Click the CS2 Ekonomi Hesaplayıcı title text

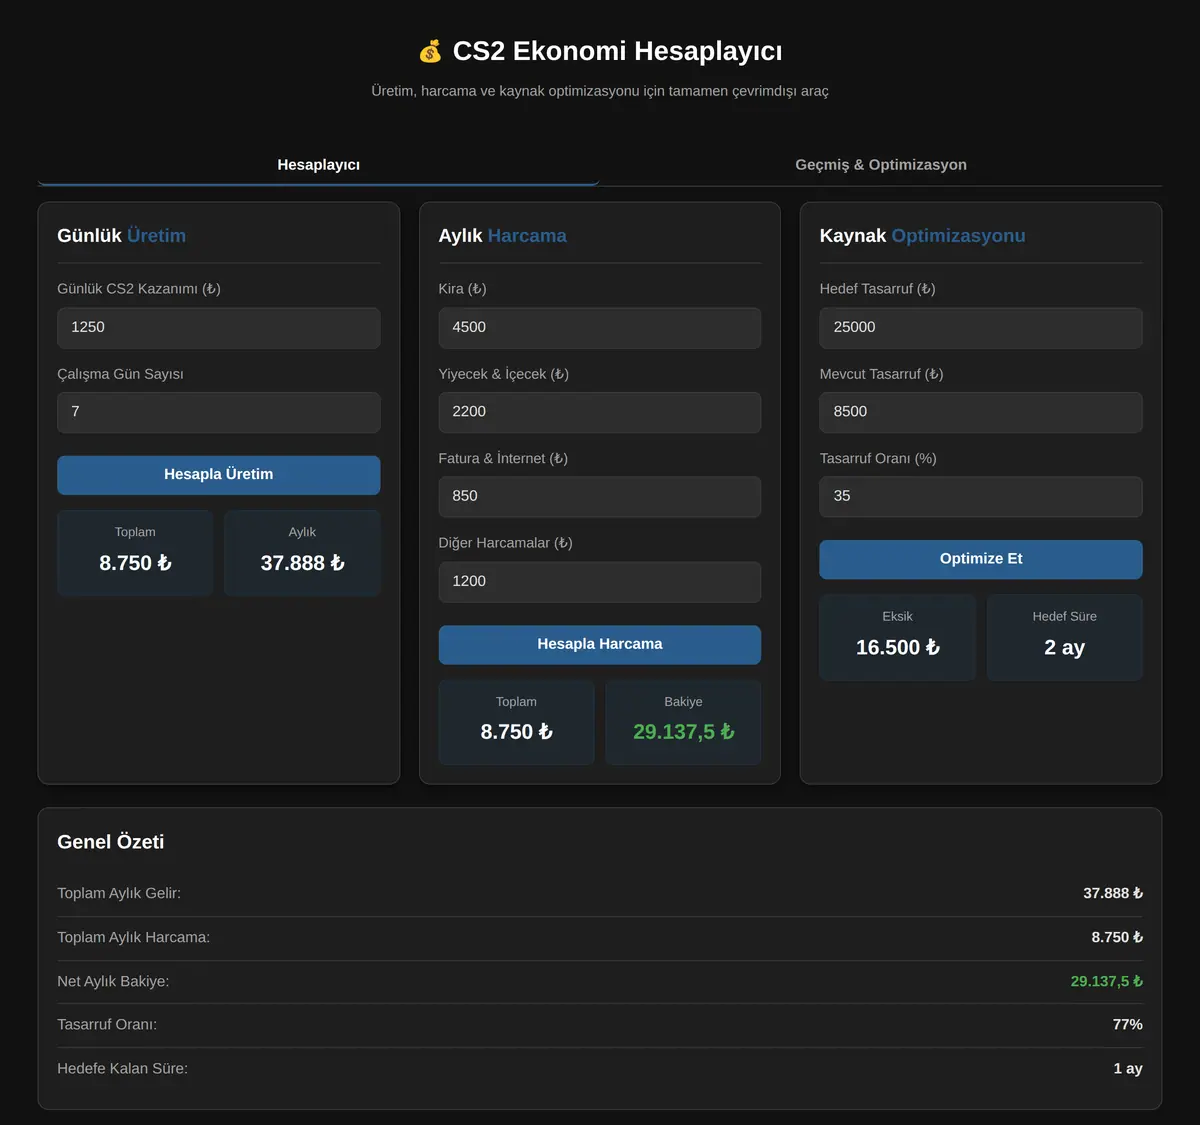click(x=618, y=51)
